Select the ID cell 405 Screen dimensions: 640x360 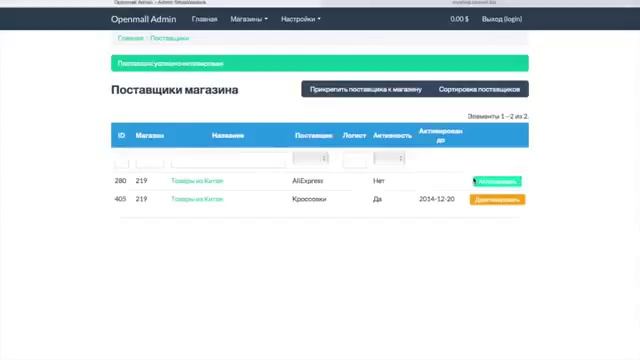(120, 199)
